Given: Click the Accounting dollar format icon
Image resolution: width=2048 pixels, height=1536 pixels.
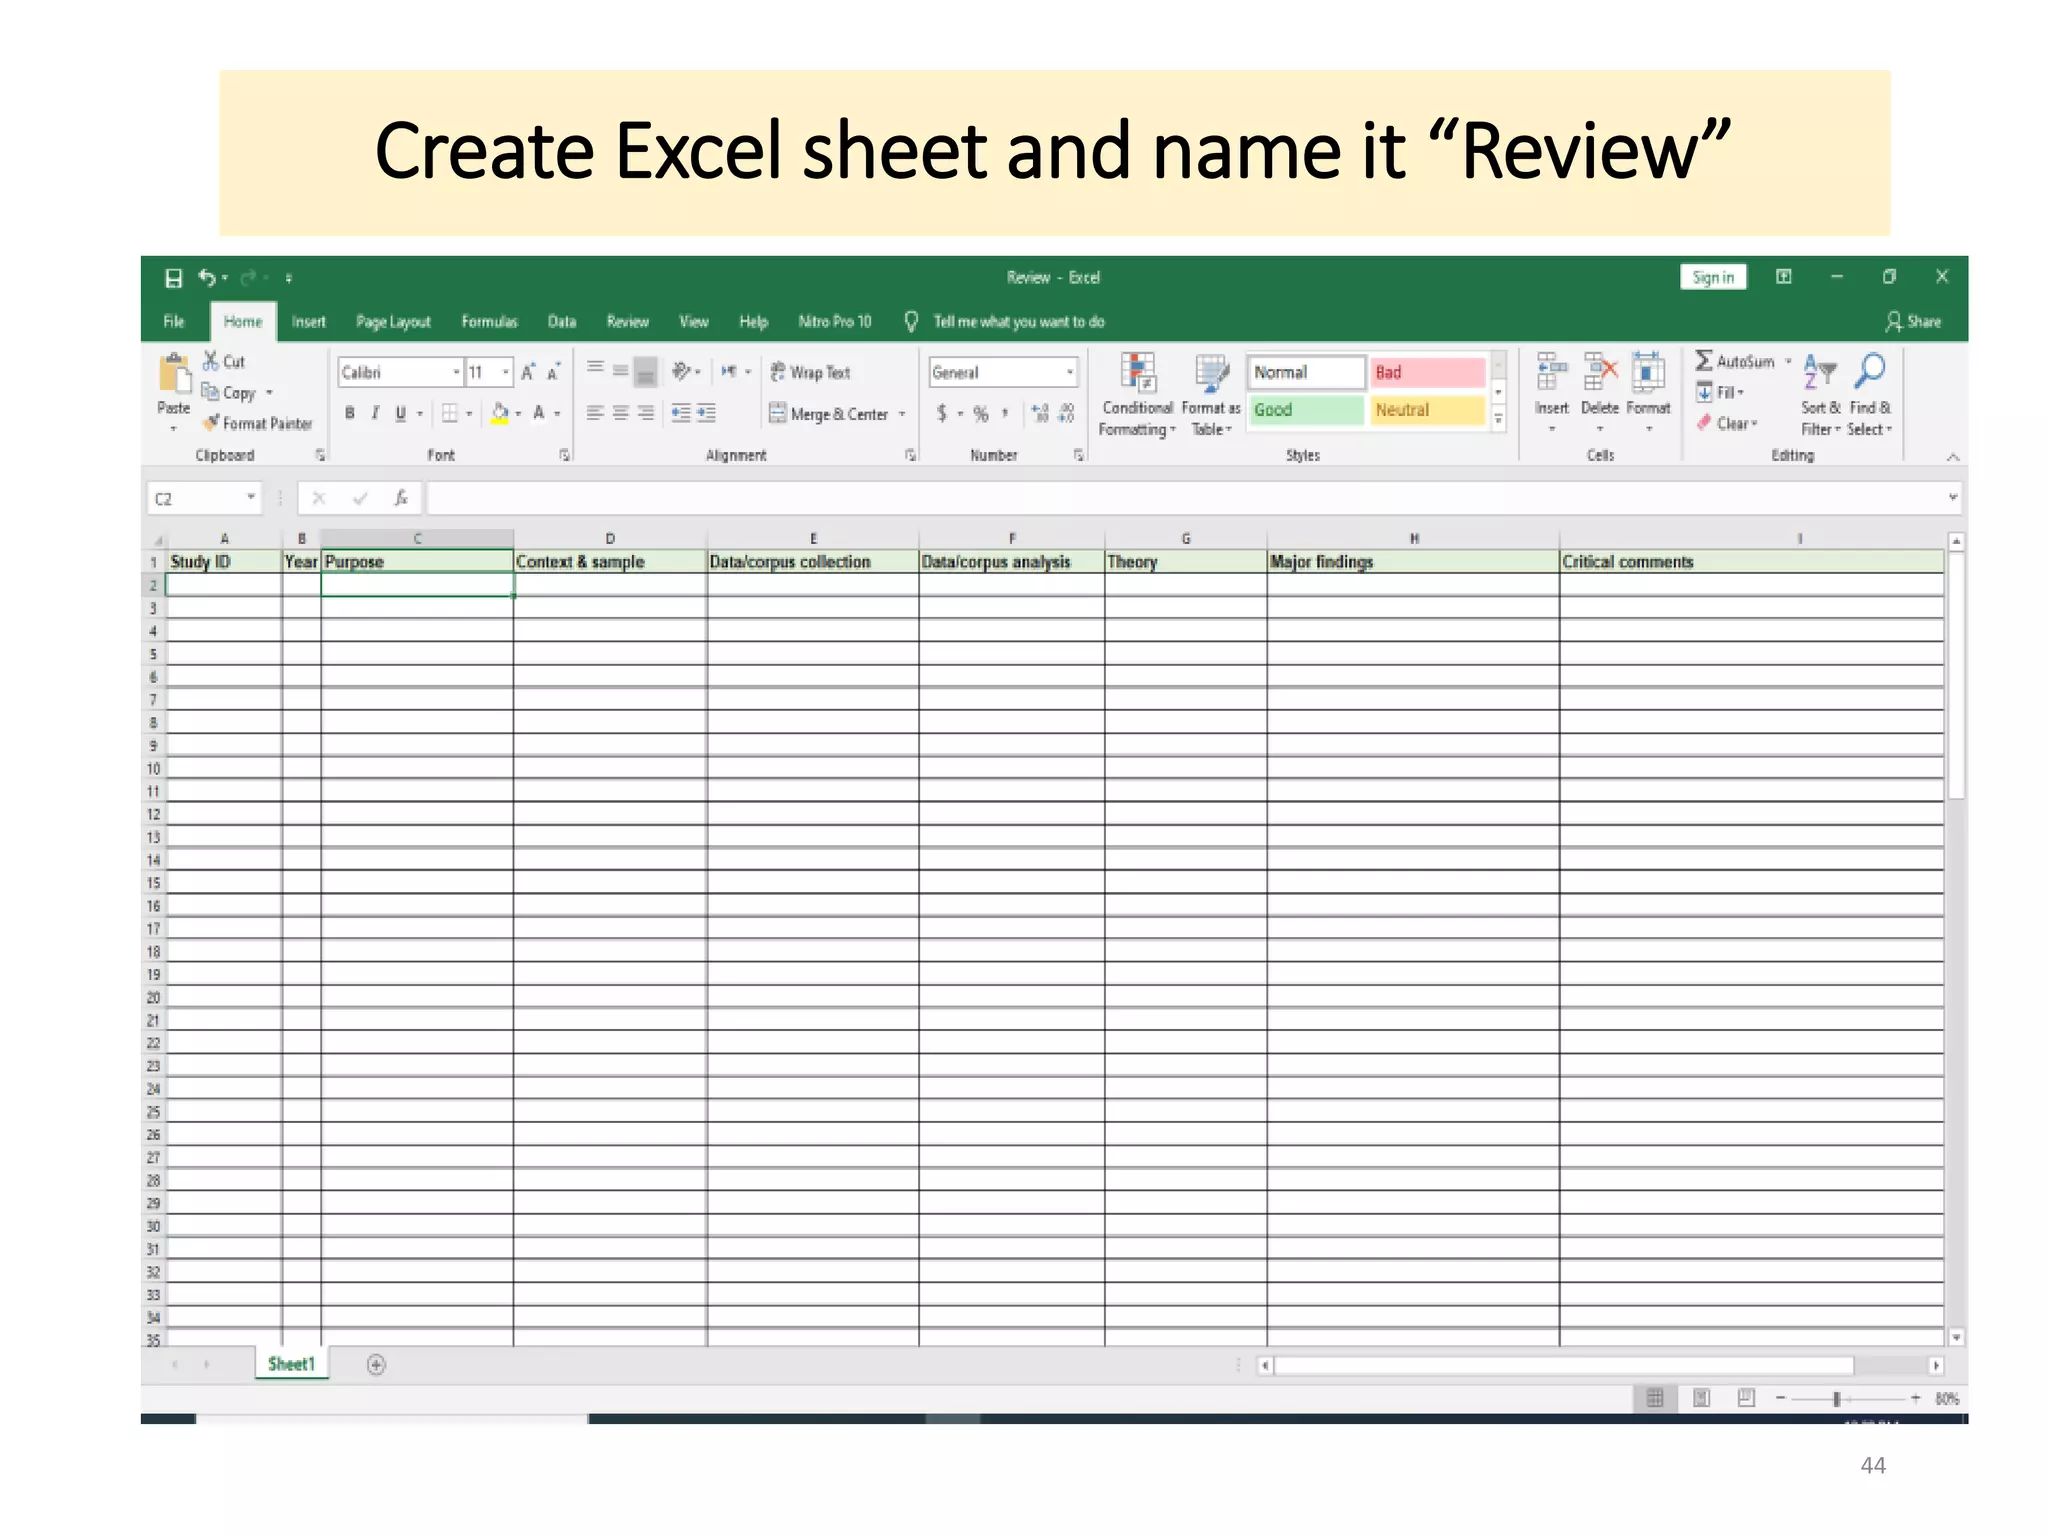Looking at the screenshot, I should point(941,413).
